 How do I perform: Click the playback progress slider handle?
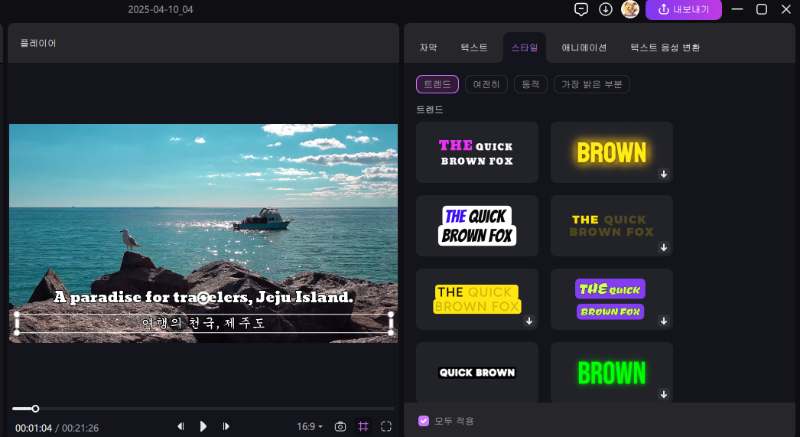tap(36, 408)
